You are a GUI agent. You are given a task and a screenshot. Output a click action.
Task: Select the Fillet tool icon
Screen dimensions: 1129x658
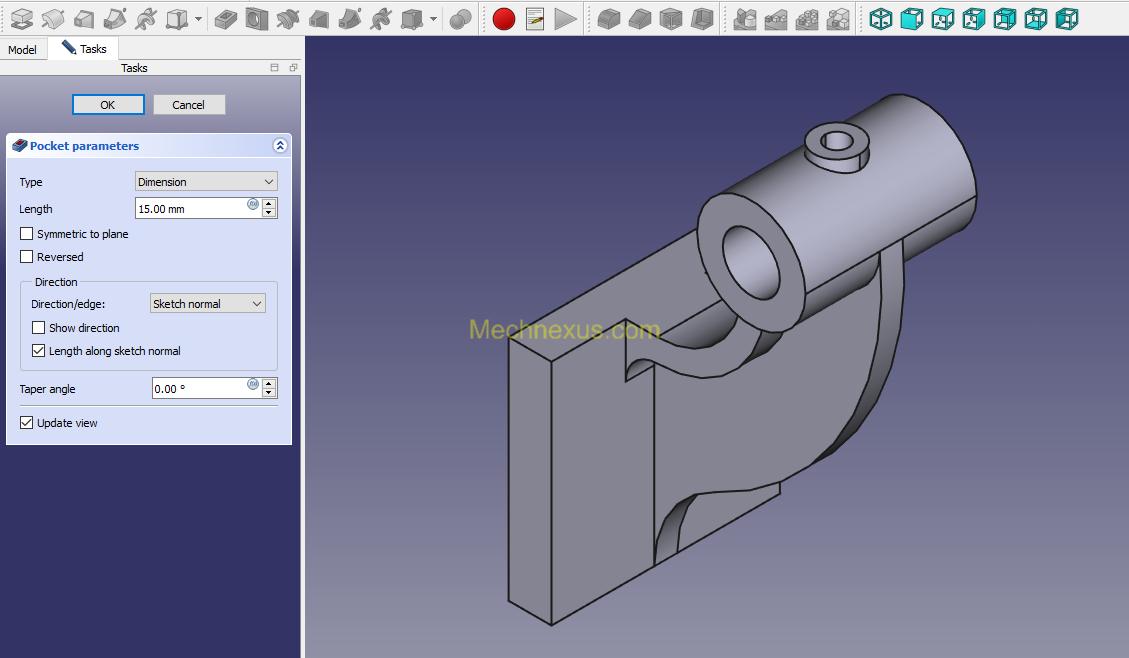coord(609,18)
